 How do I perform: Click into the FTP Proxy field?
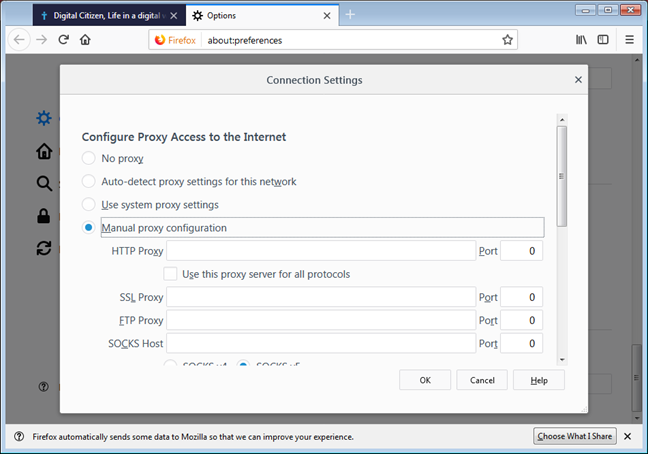pyautogui.click(x=321, y=320)
